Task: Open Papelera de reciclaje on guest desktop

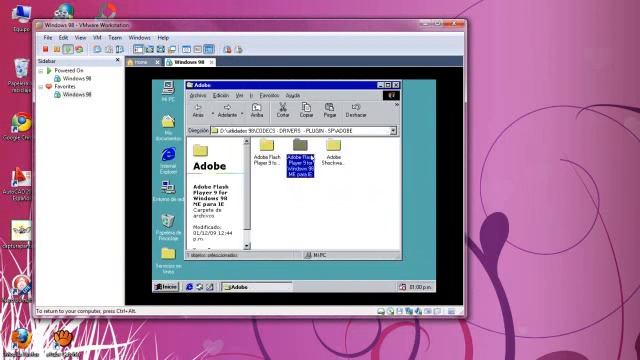Action: pyautogui.click(x=168, y=227)
